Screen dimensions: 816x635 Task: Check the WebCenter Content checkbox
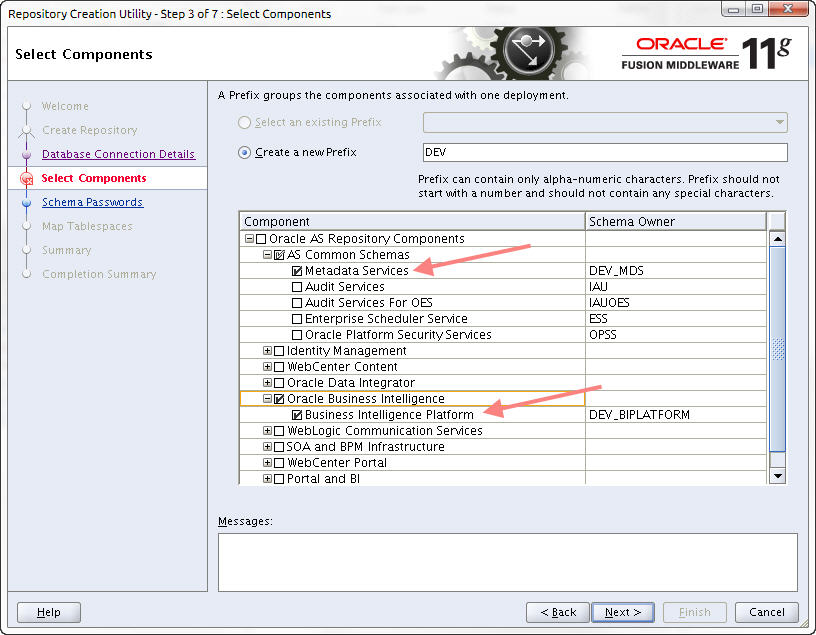tap(279, 367)
